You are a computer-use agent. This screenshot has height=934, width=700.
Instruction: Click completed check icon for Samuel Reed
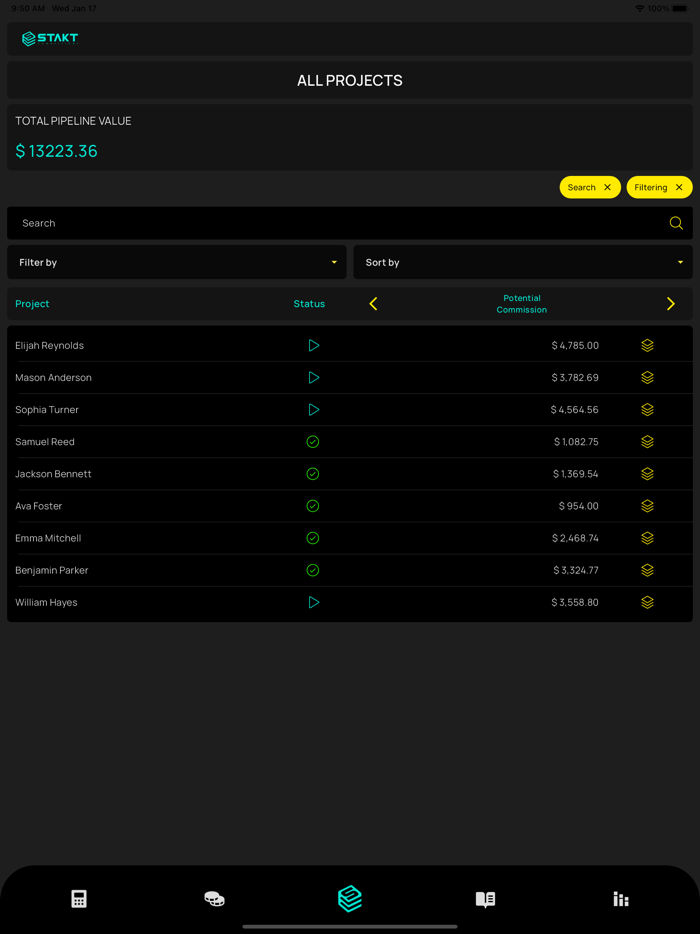pyautogui.click(x=313, y=442)
